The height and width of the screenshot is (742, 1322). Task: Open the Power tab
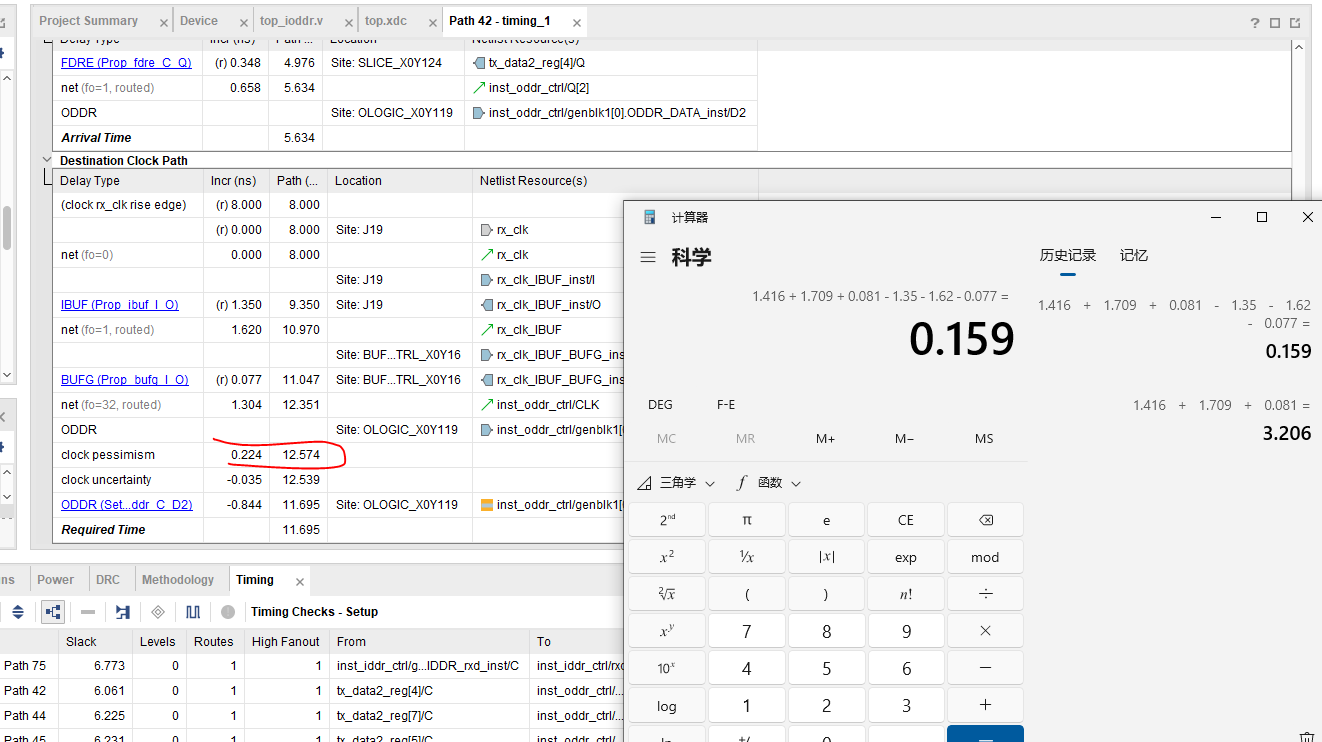click(x=56, y=580)
